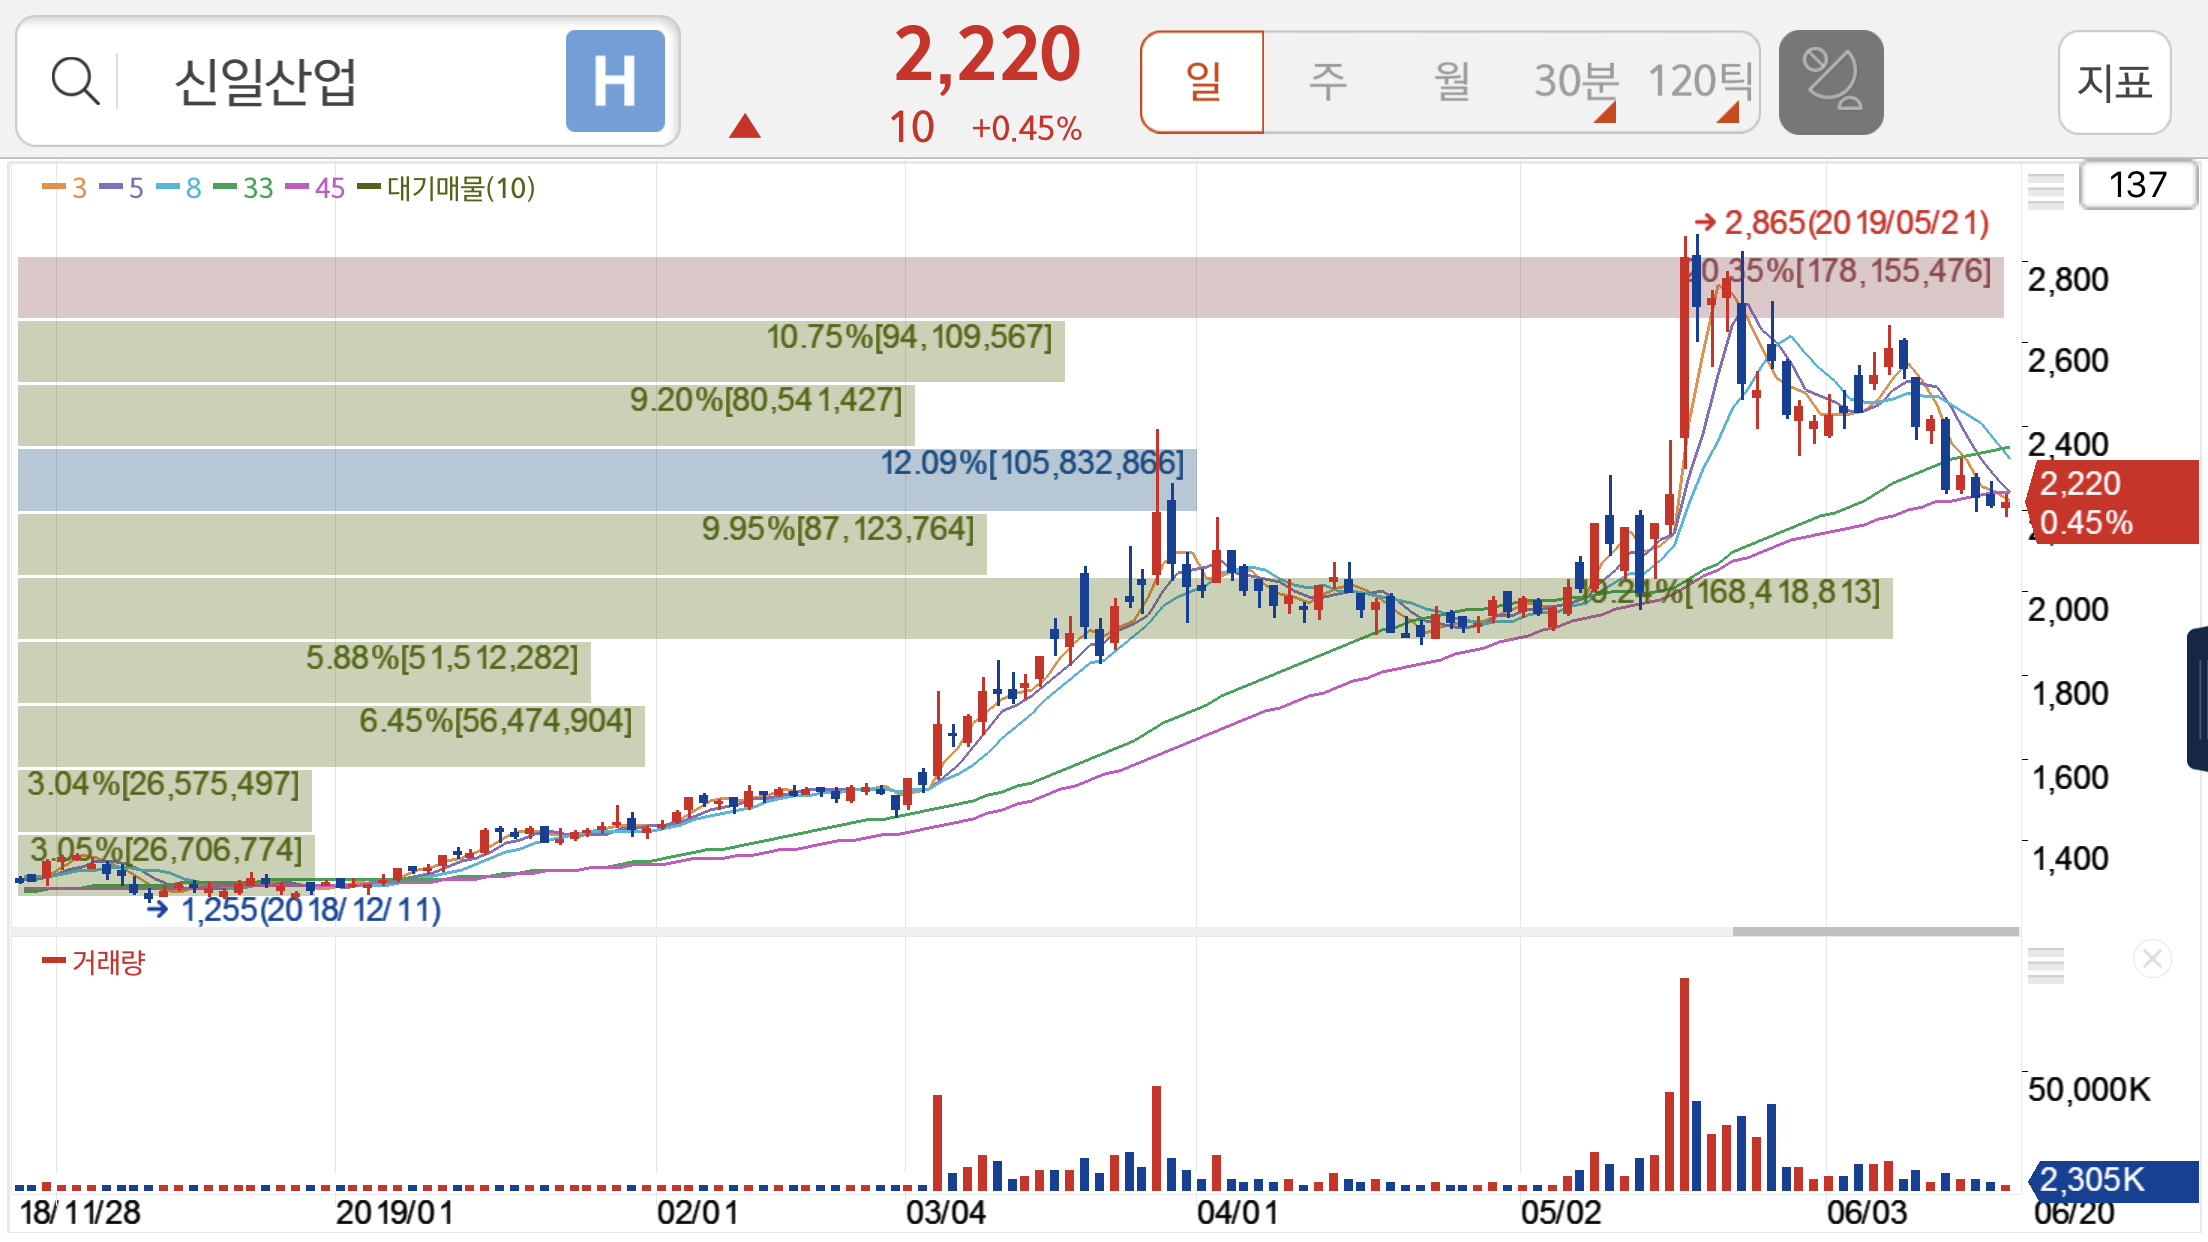Open the 지표 indicators button
Screen dimensions: 2208x1242
pyautogui.click(x=2114, y=82)
